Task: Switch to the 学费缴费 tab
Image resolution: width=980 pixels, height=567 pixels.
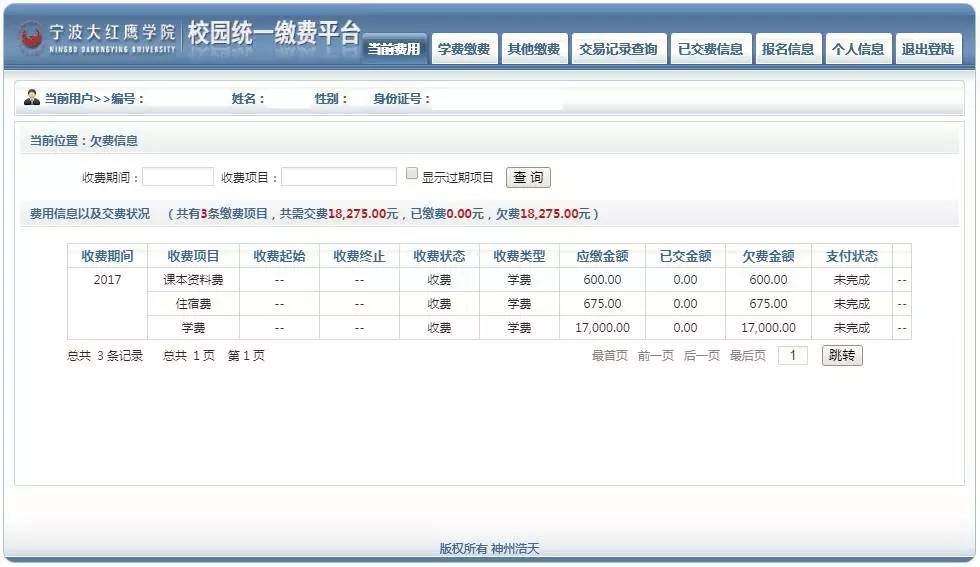Action: coord(464,49)
